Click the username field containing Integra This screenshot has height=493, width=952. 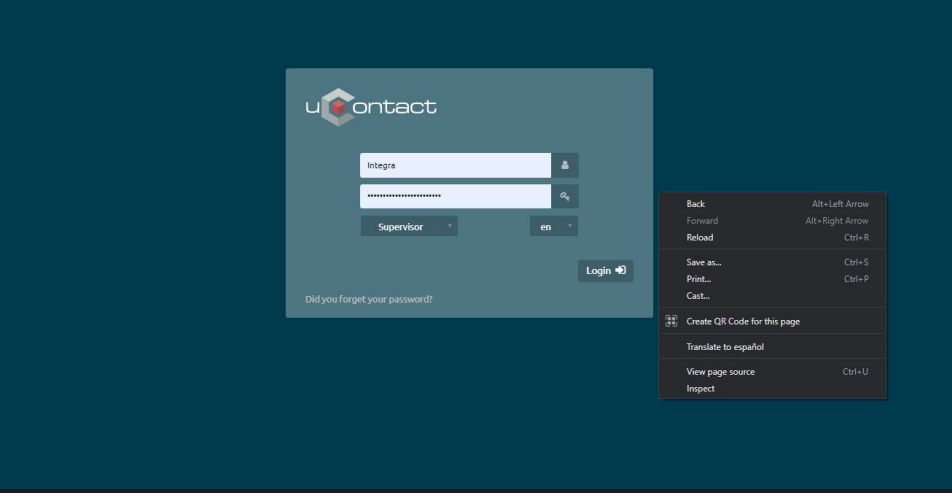coord(455,165)
